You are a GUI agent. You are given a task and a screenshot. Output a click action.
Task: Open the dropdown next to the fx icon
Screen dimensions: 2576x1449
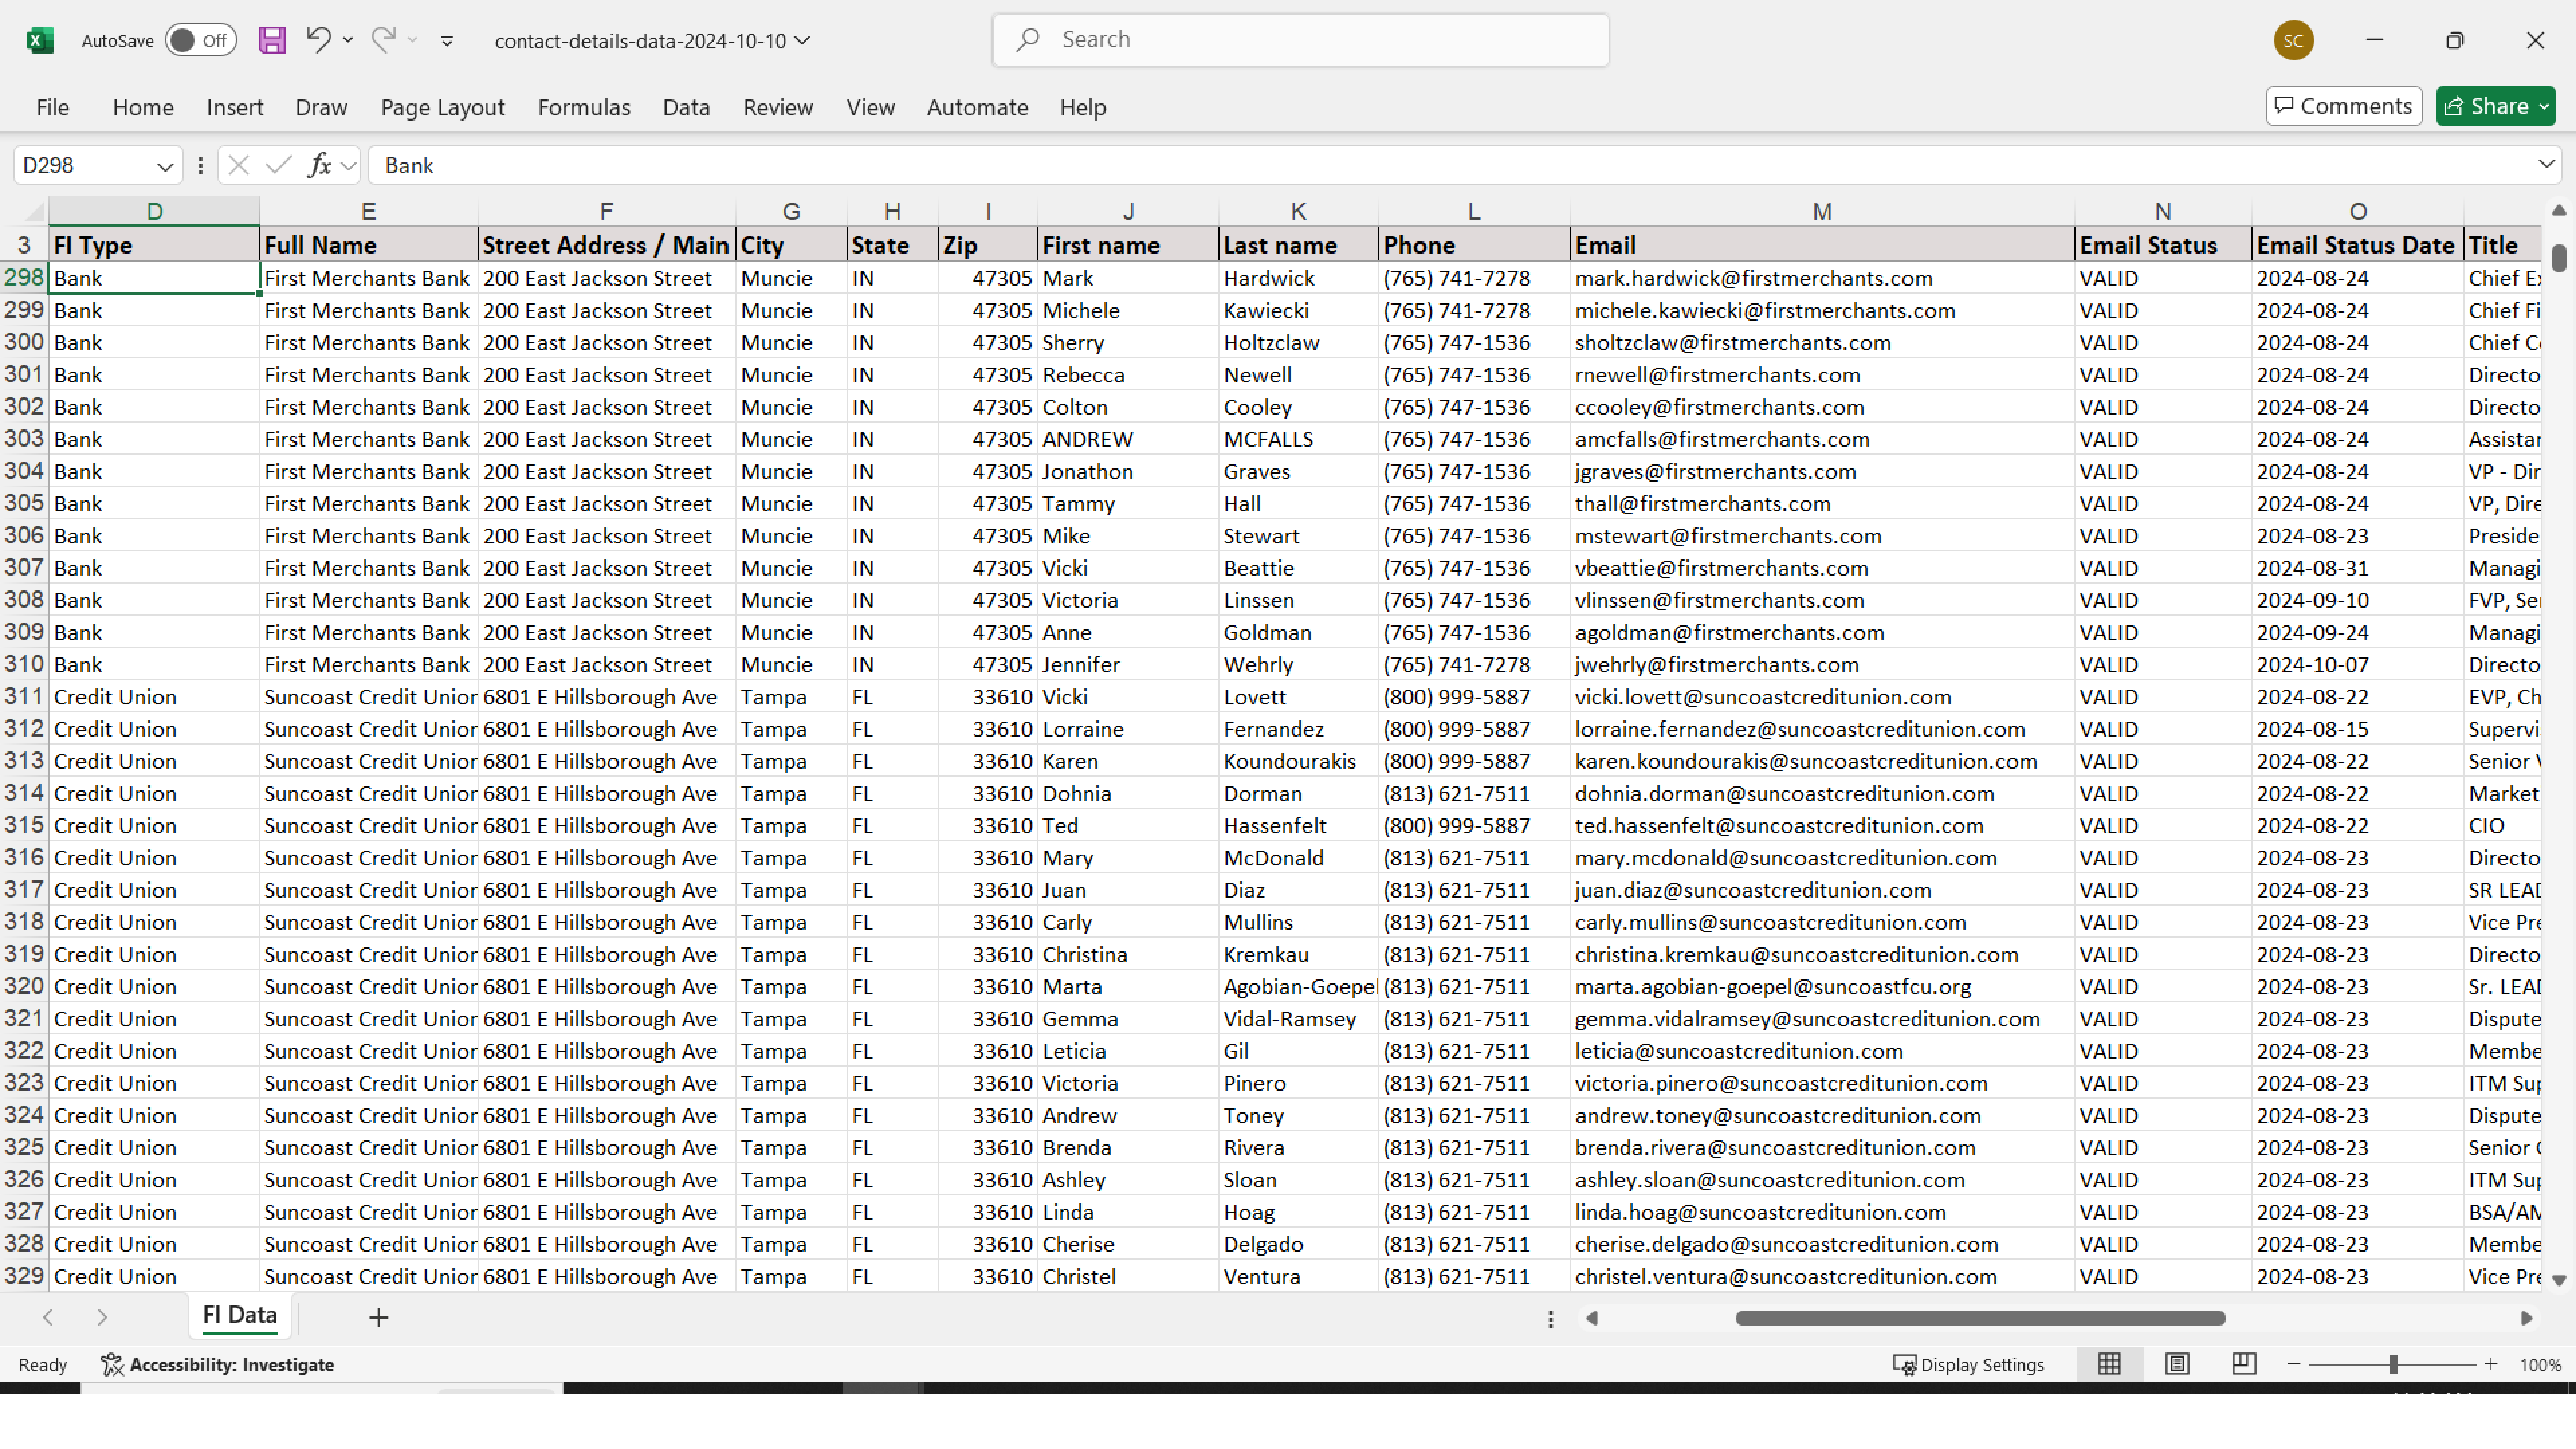pos(348,166)
